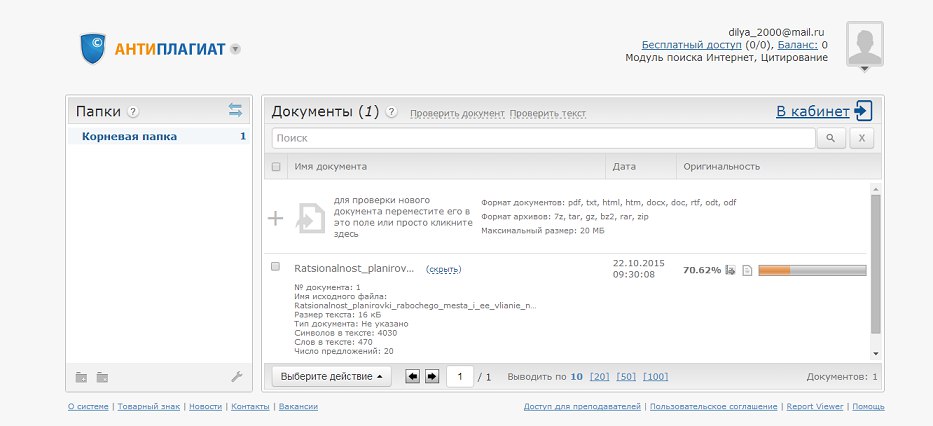
Task: Click the orange originality progress bar
Action: tap(812, 270)
